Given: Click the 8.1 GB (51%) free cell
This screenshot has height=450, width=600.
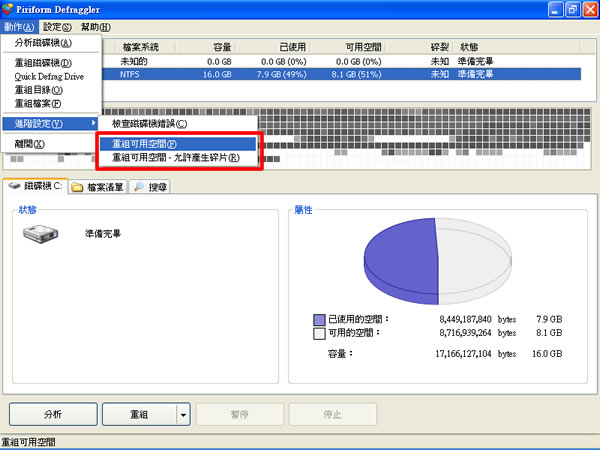Looking at the screenshot, I should click(x=356, y=74).
